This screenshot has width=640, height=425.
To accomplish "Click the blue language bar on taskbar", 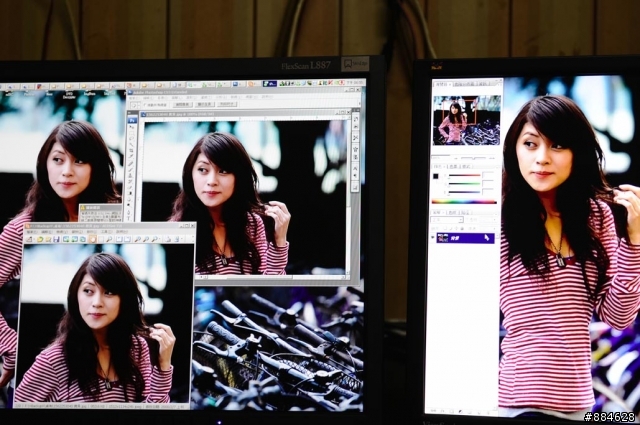I will (x=270, y=84).
